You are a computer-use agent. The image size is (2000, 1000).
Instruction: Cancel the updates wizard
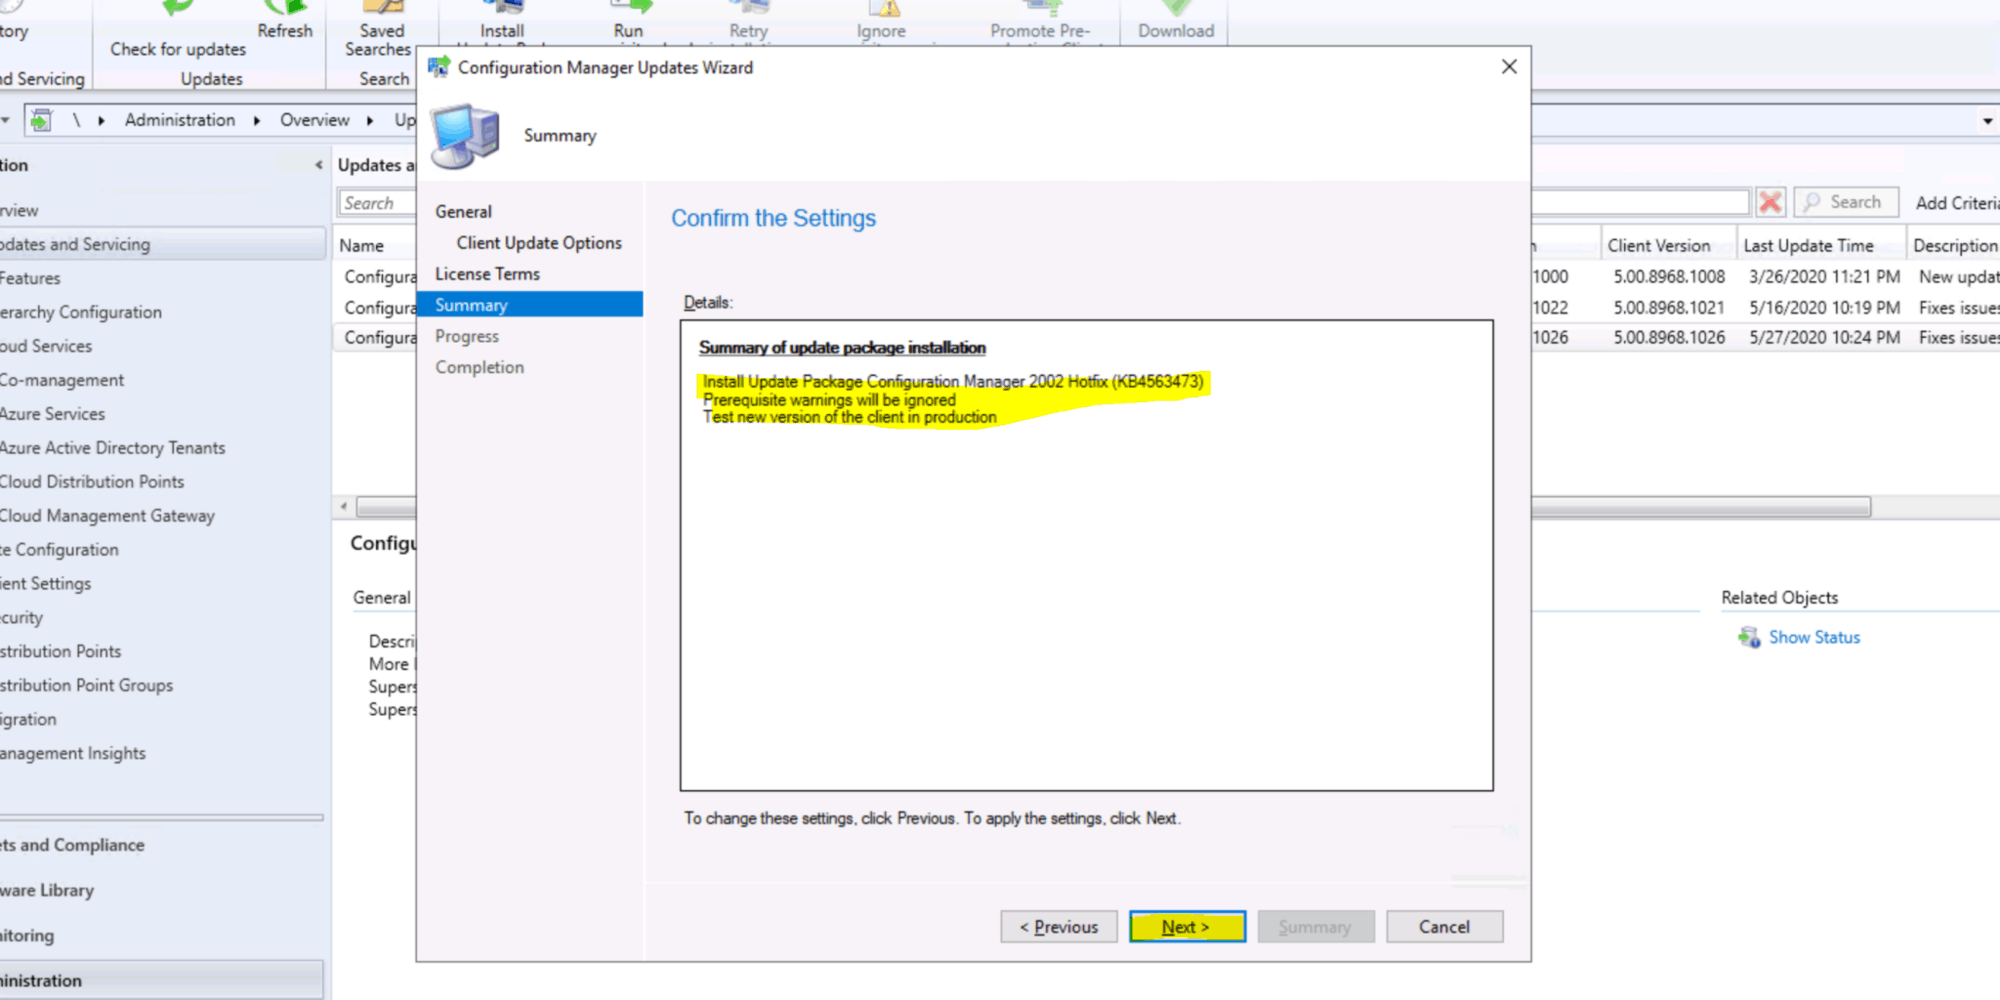[x=1443, y=927]
